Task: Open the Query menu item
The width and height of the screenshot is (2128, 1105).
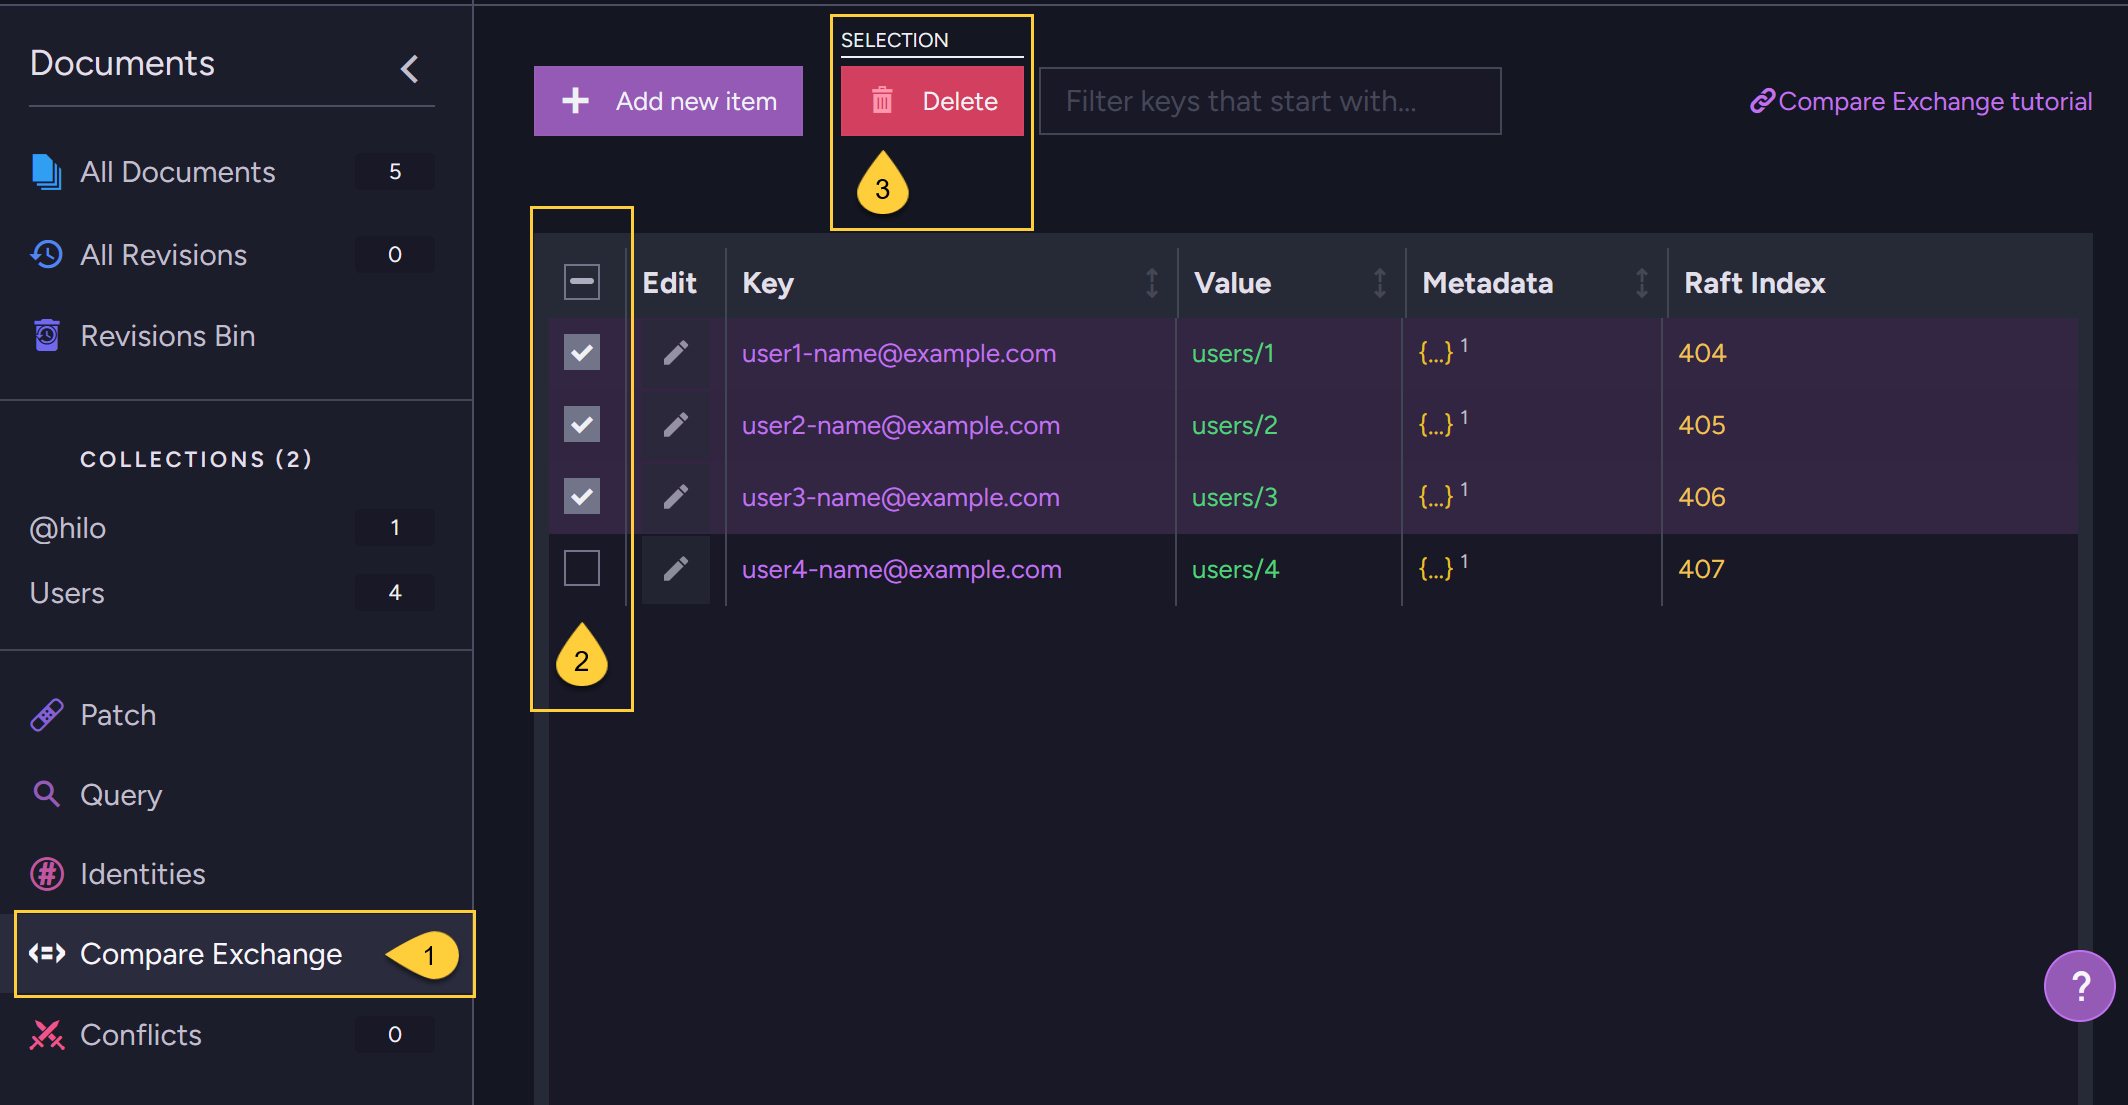Action: pos(121,795)
